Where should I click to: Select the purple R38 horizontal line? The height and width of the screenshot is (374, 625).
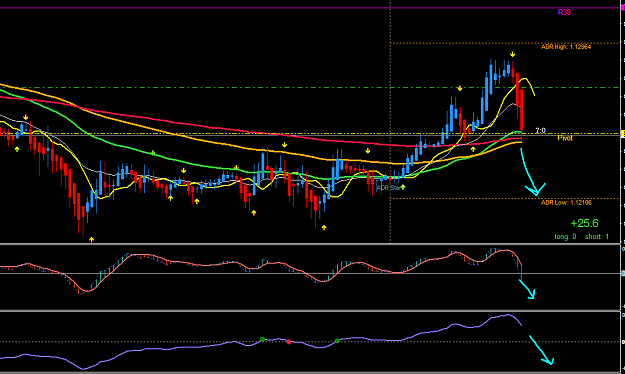point(309,8)
